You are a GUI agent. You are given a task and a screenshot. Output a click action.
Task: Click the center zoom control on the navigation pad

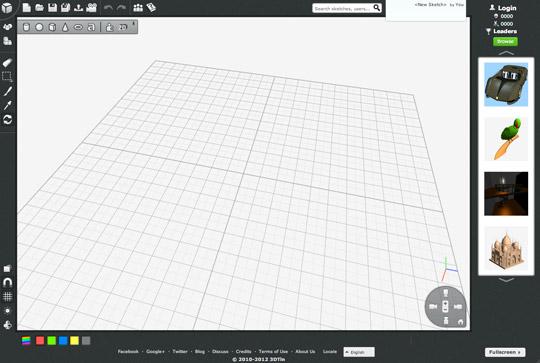click(445, 307)
